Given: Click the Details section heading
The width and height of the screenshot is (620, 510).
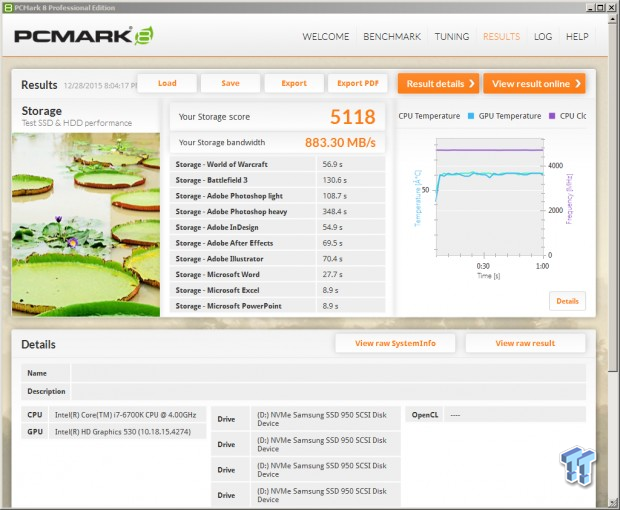Looking at the screenshot, I should pyautogui.click(x=38, y=344).
